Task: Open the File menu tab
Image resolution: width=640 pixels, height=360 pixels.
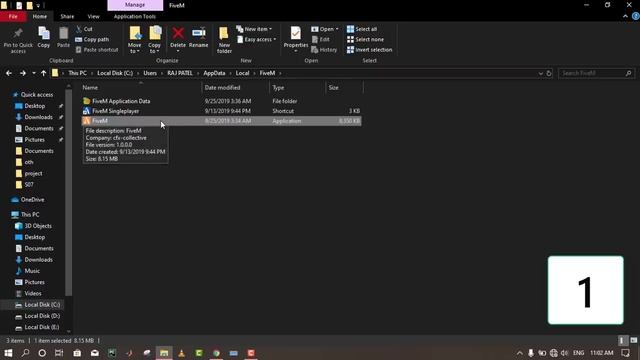Action: click(x=13, y=16)
